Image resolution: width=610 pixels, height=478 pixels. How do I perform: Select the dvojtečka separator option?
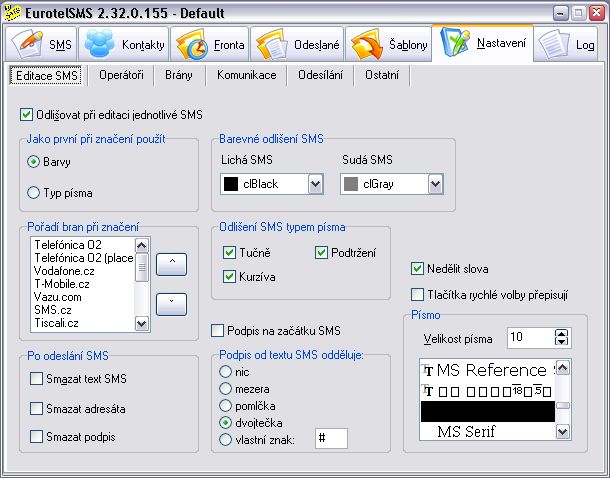(x=225, y=422)
